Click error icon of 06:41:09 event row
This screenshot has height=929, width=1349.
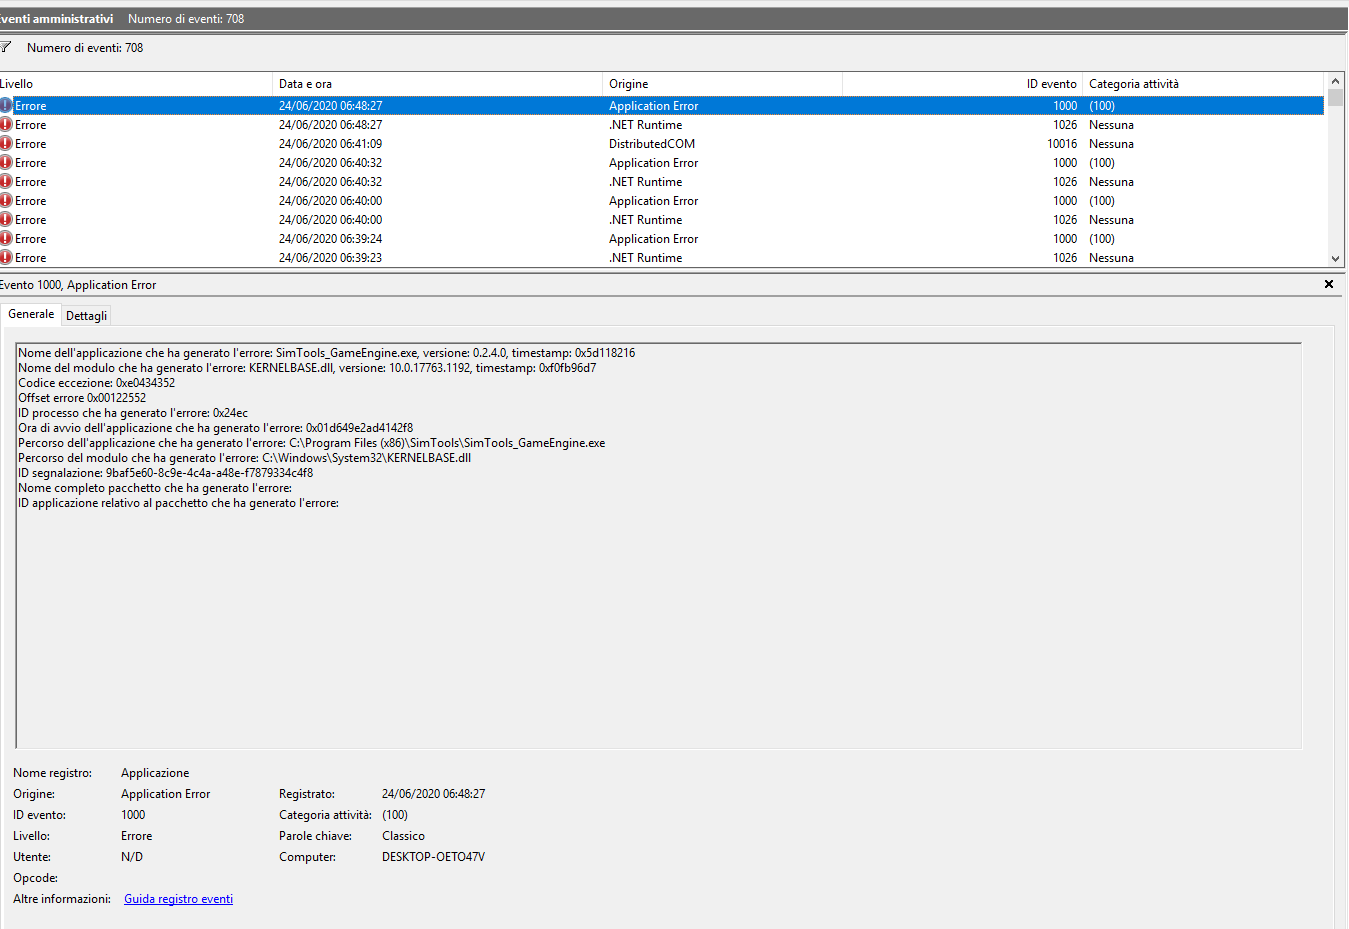(6, 144)
